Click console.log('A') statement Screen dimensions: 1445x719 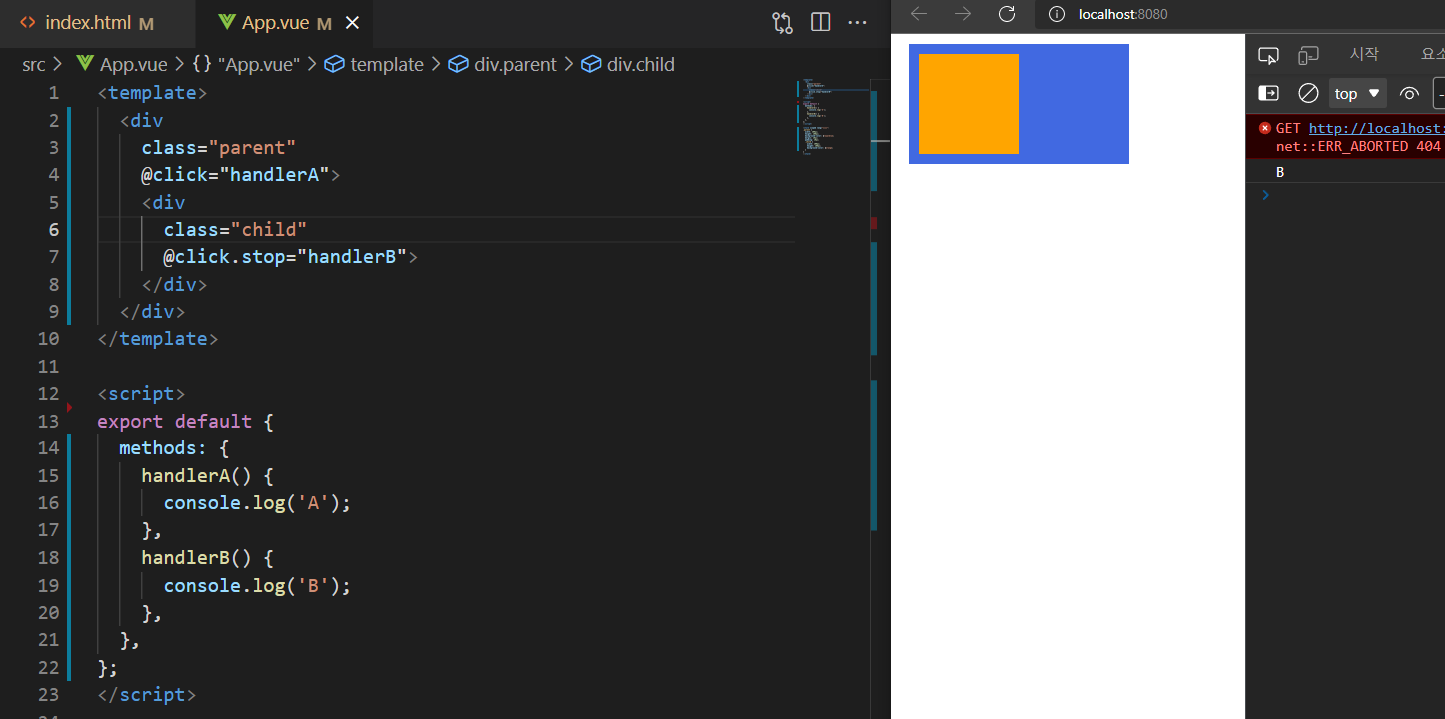[258, 503]
